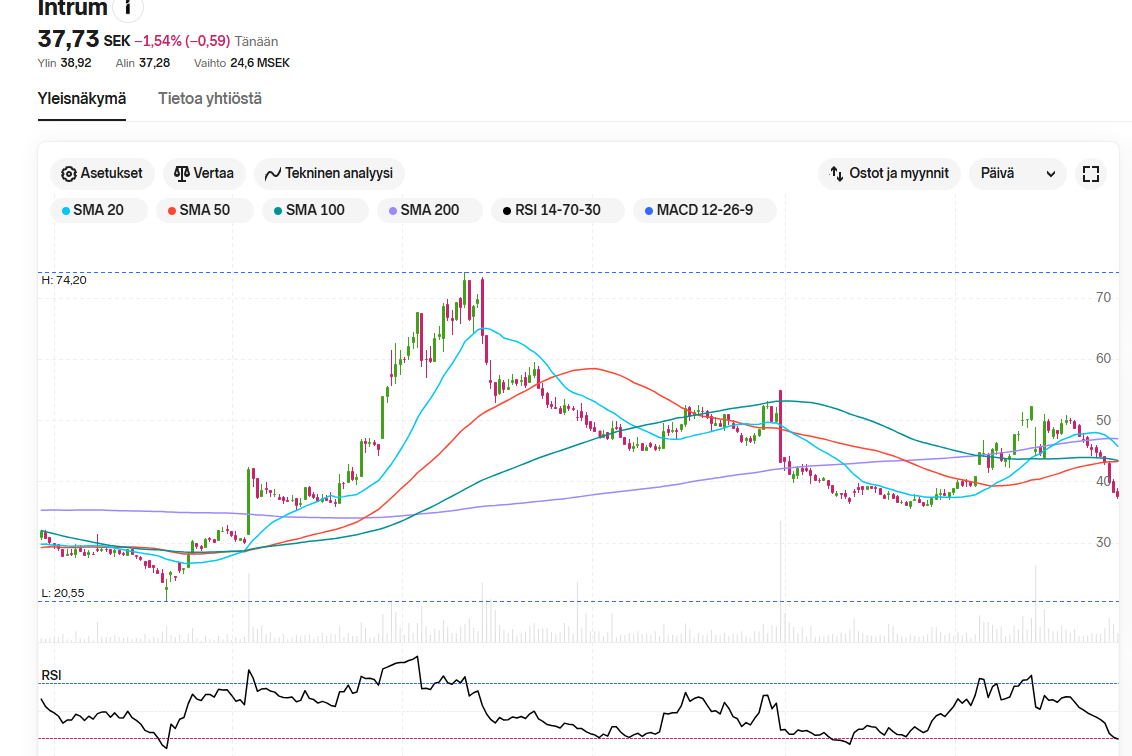This screenshot has height=756, width=1132.
Task: Click the RSI panel label
Action: point(51,675)
